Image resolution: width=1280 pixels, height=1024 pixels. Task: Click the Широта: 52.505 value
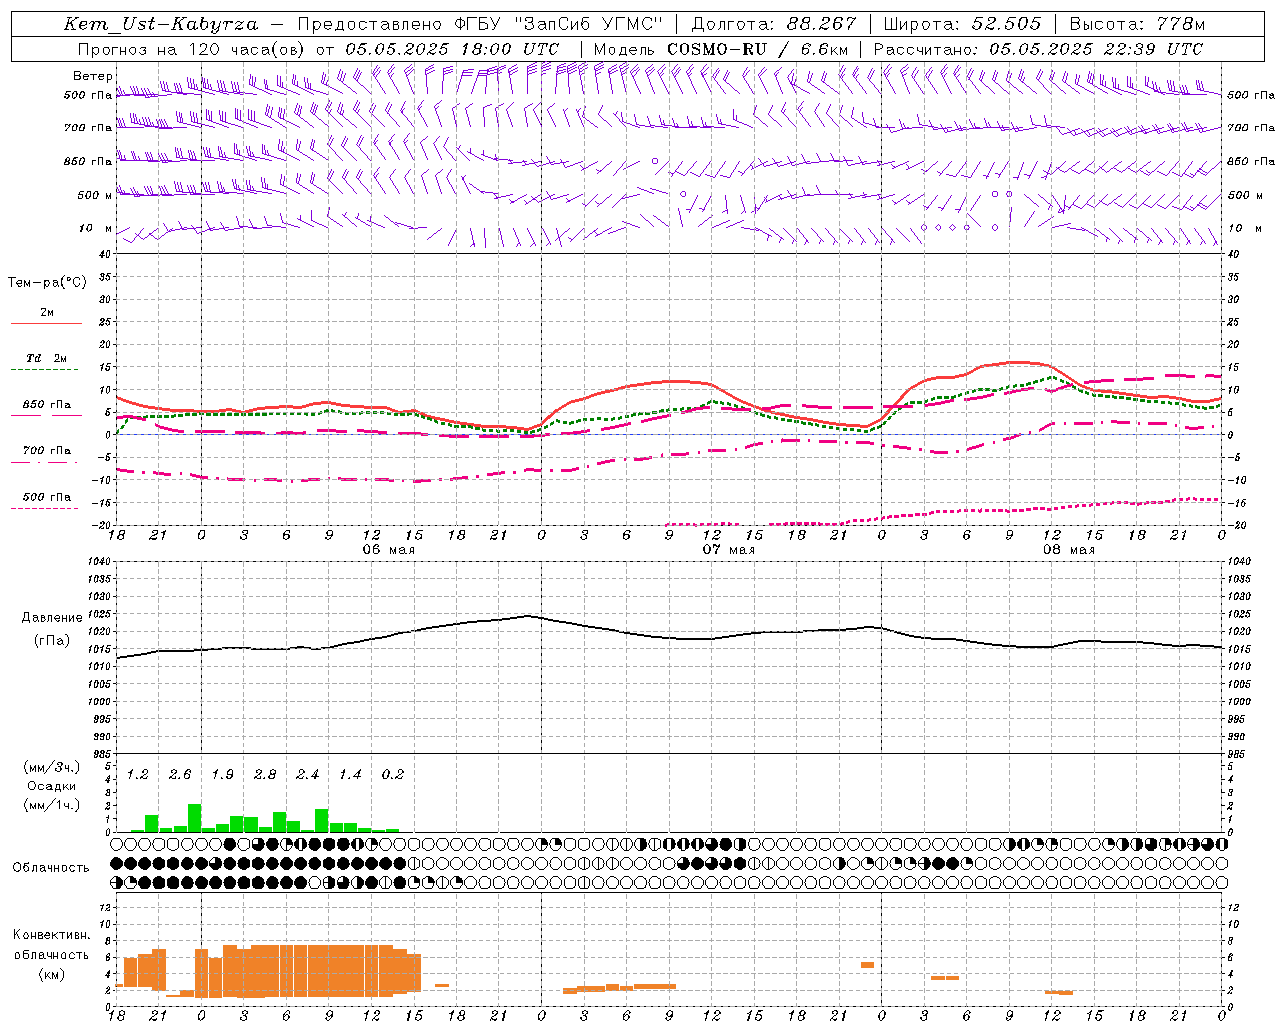tap(962, 24)
